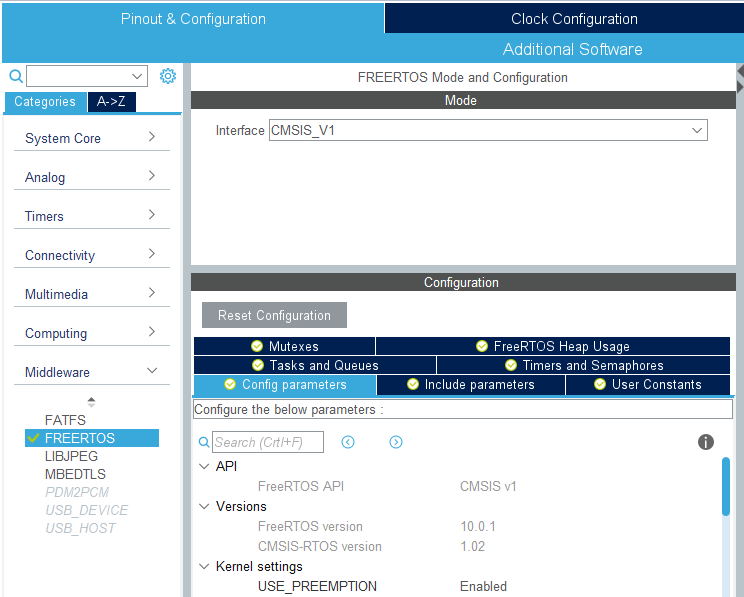Image resolution: width=744 pixels, height=597 pixels.
Task: Open the Tasks and Queues tab
Action: [x=315, y=365]
